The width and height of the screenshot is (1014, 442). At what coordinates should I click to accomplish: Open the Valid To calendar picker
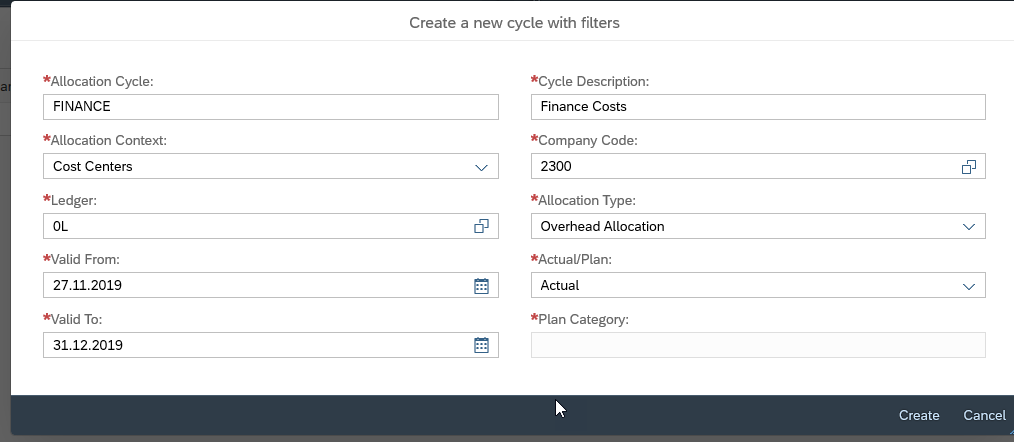(x=481, y=345)
